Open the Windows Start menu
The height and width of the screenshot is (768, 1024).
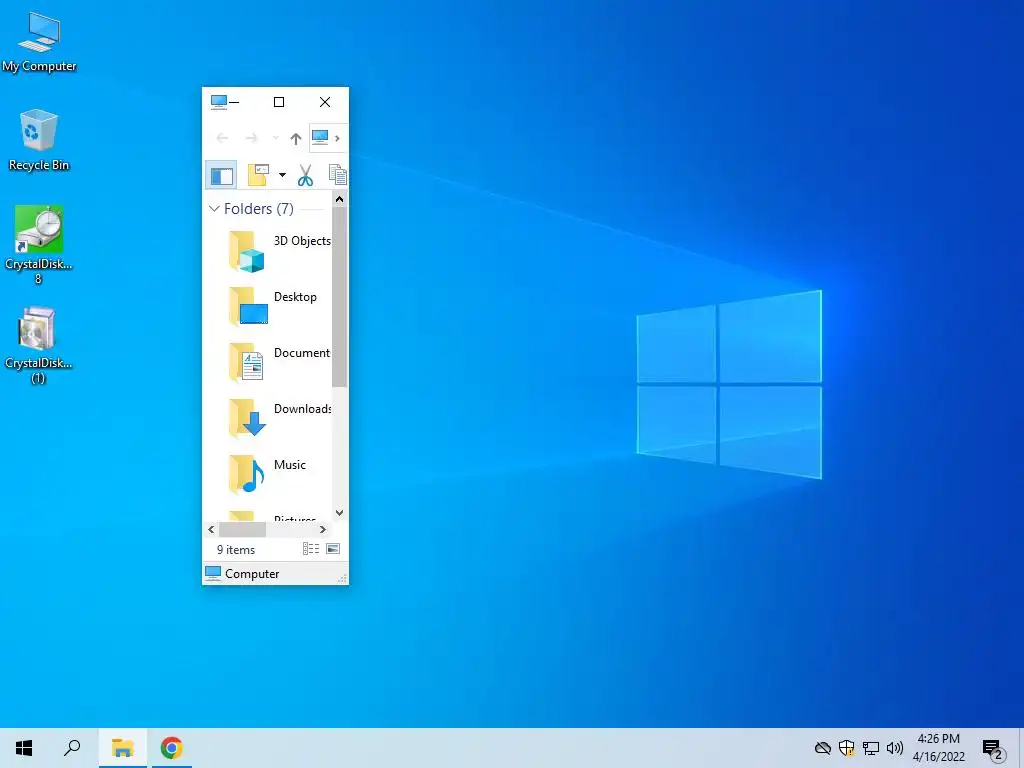pos(24,748)
